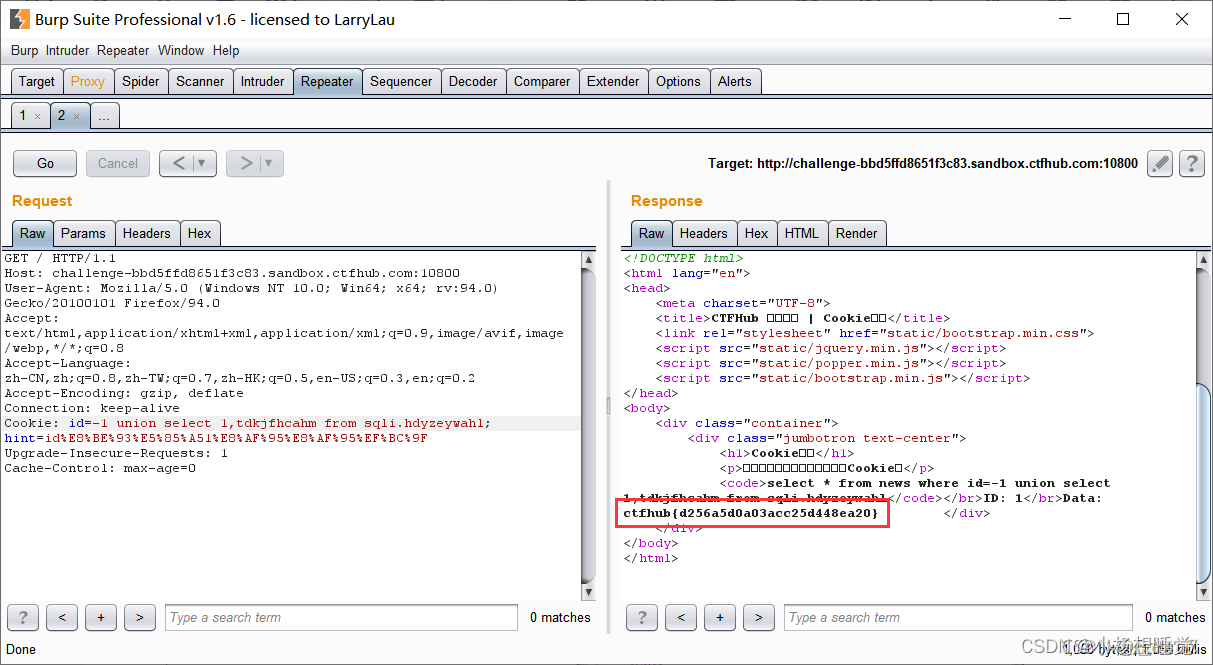Open the response HTML tab

coord(802,233)
